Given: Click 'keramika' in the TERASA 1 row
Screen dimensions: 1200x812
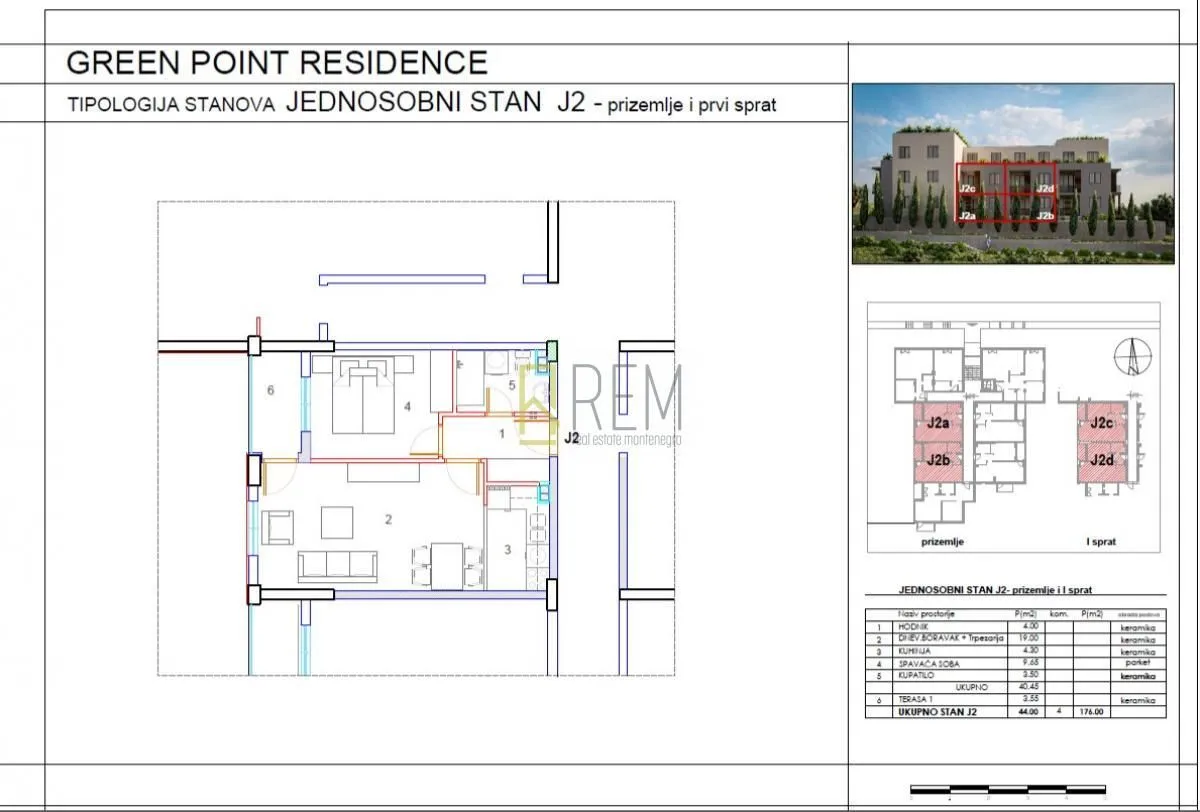Looking at the screenshot, I should 1138,700.
